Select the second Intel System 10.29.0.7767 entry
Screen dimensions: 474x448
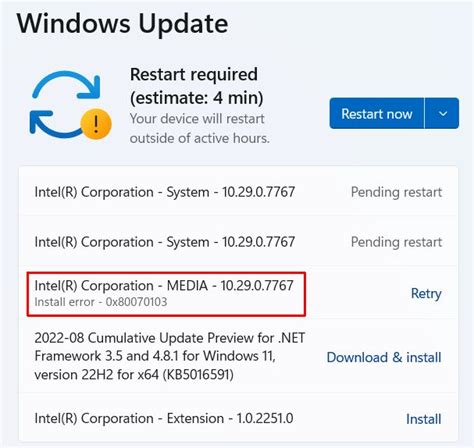click(x=165, y=242)
